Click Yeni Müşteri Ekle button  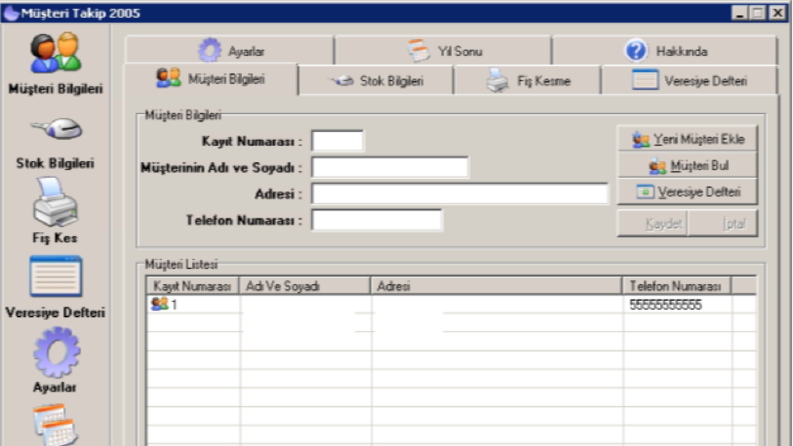coord(687,139)
